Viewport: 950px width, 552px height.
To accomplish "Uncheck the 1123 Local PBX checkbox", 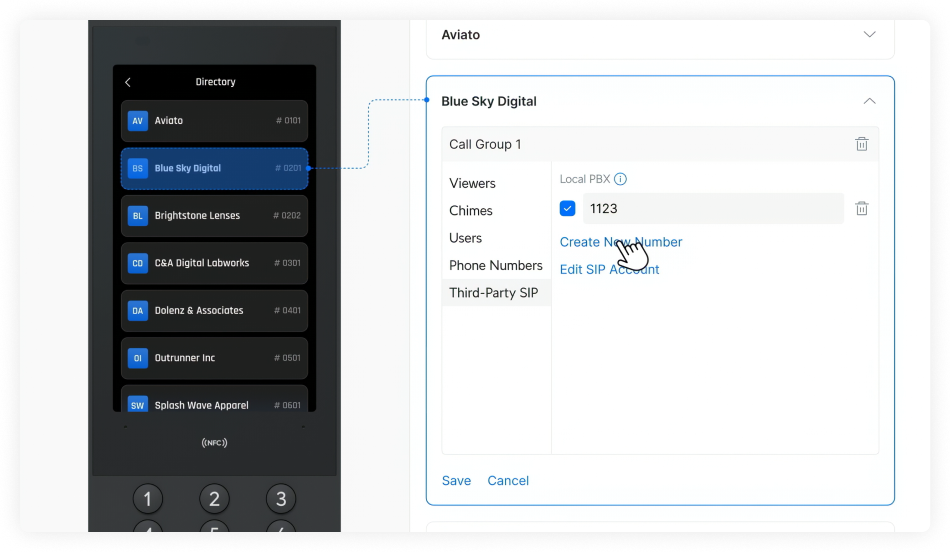I will pos(568,209).
